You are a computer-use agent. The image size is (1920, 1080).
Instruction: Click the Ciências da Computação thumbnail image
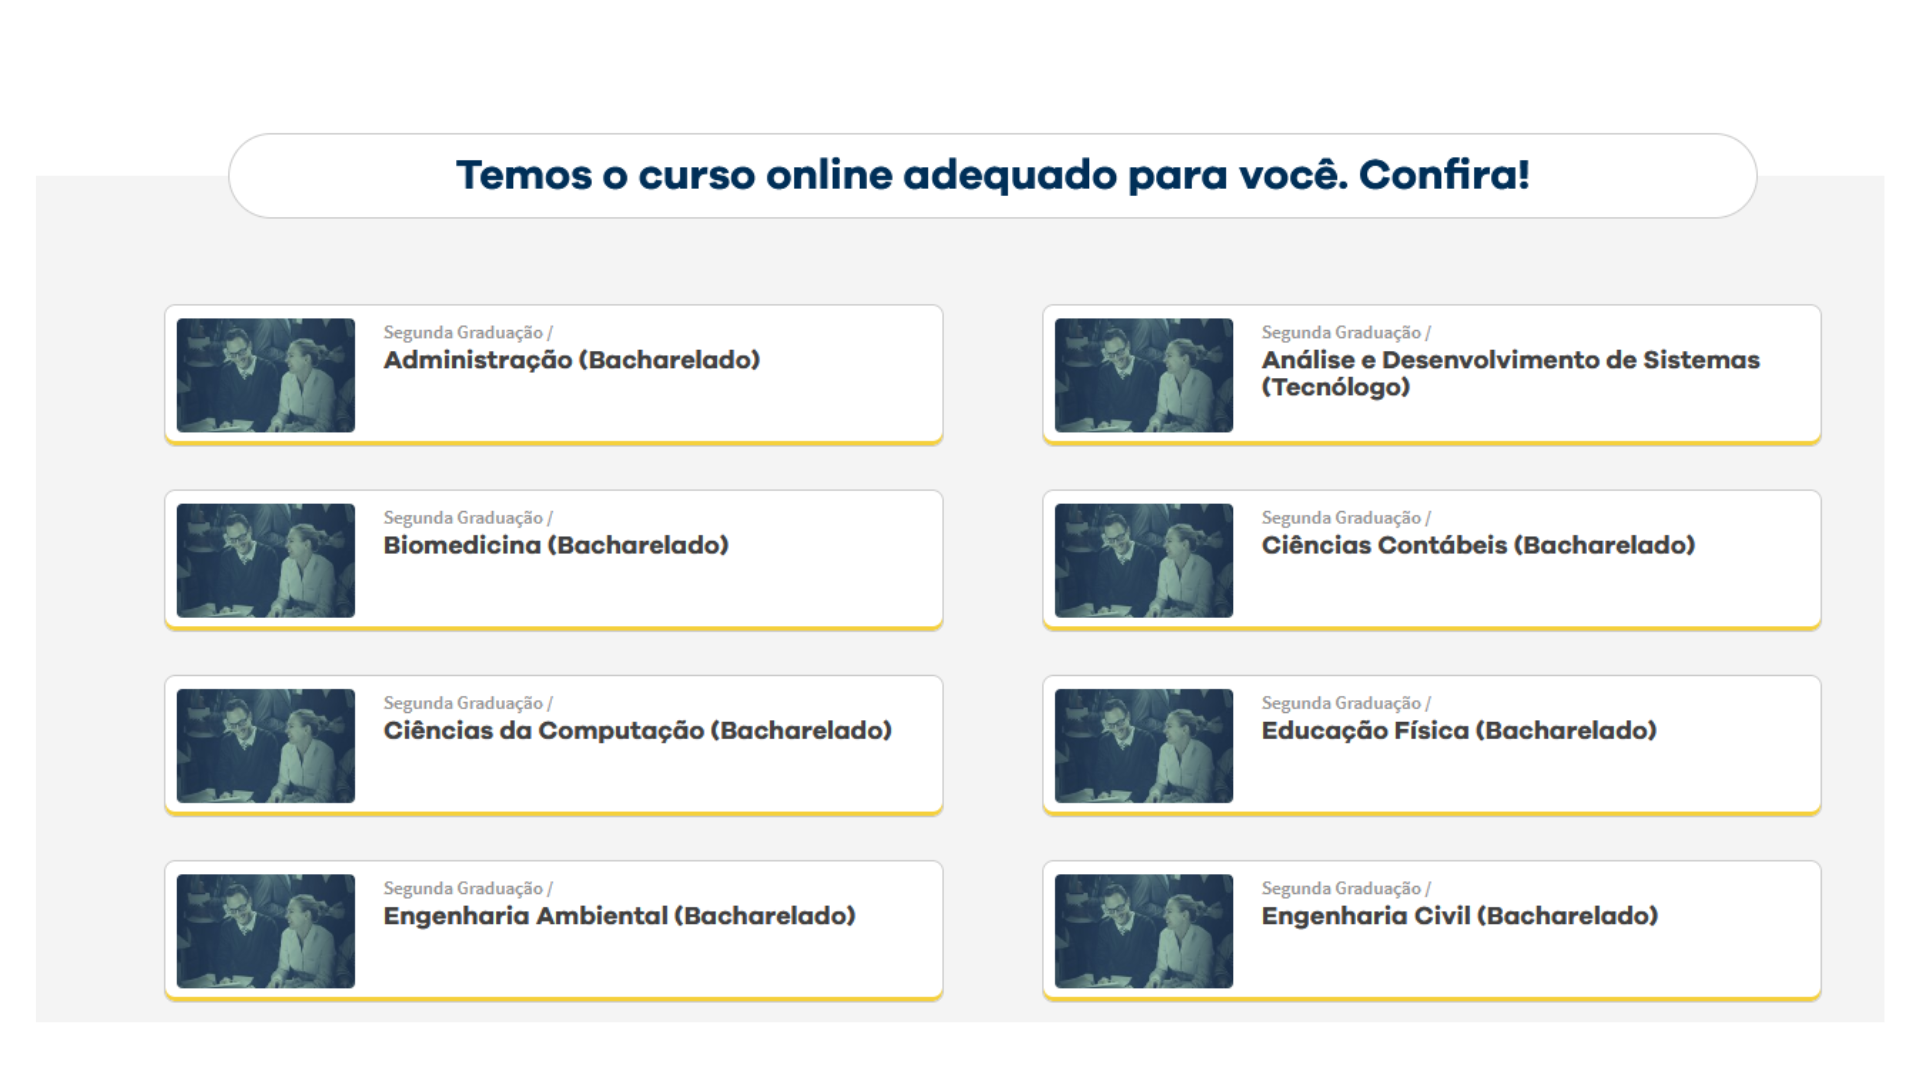point(266,746)
